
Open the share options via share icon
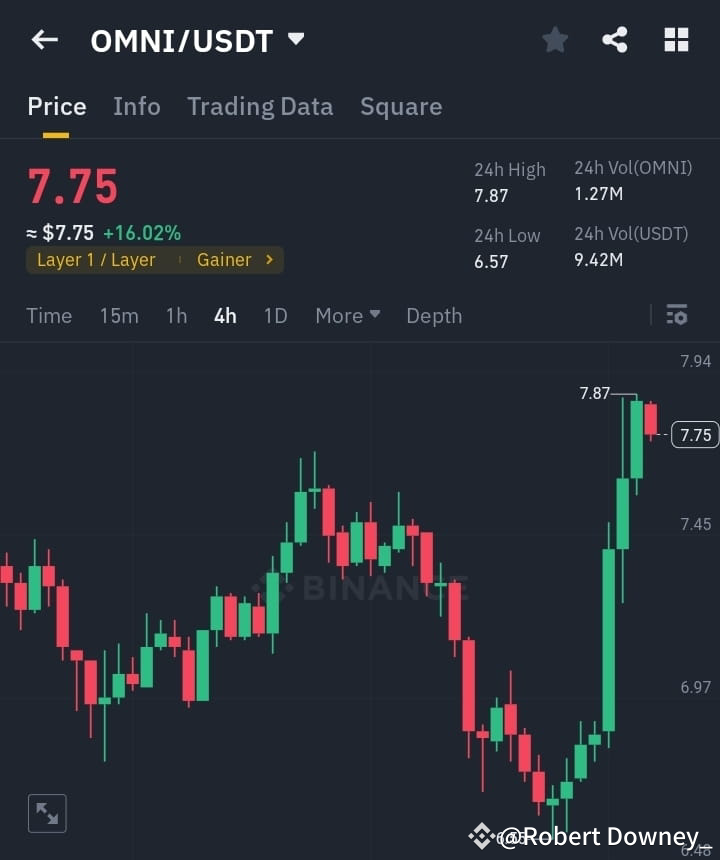point(615,40)
